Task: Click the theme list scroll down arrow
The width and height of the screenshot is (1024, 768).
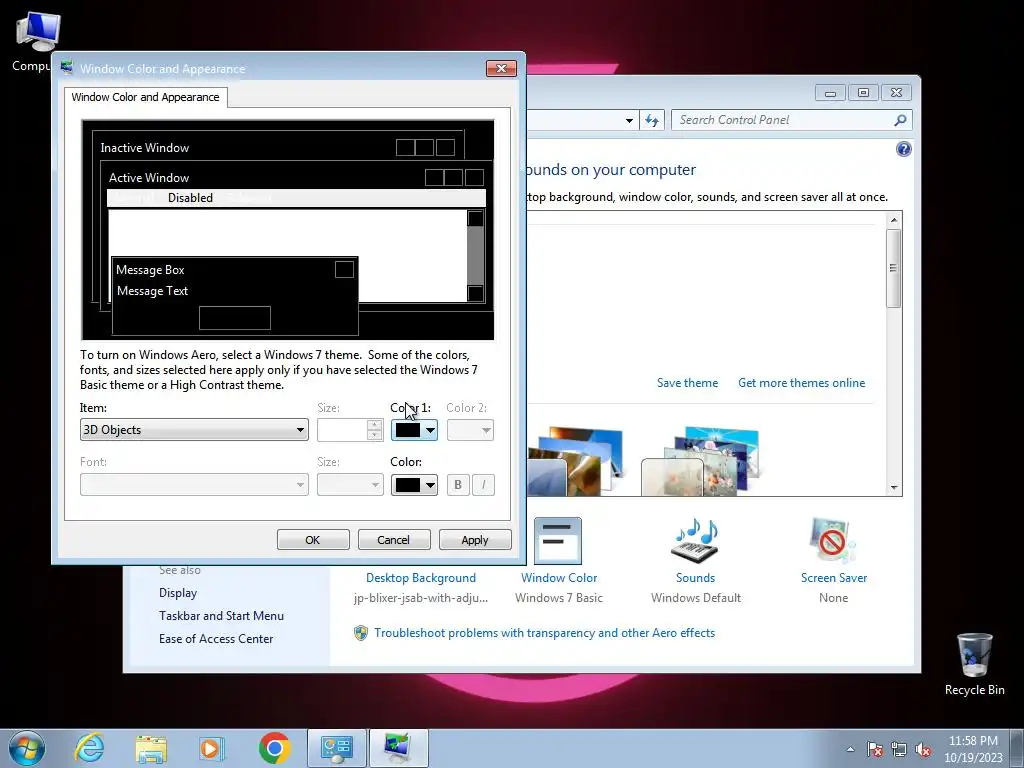Action: click(x=894, y=488)
